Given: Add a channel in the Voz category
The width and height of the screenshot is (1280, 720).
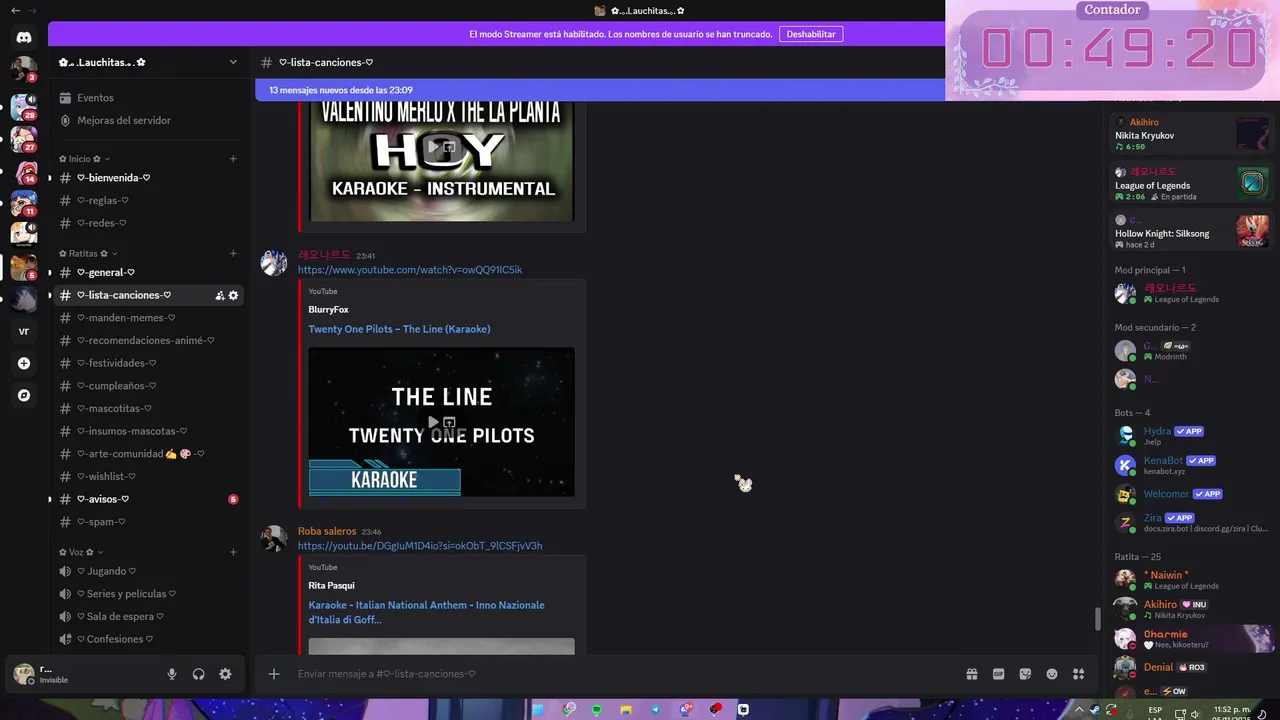Looking at the screenshot, I should pyautogui.click(x=233, y=552).
